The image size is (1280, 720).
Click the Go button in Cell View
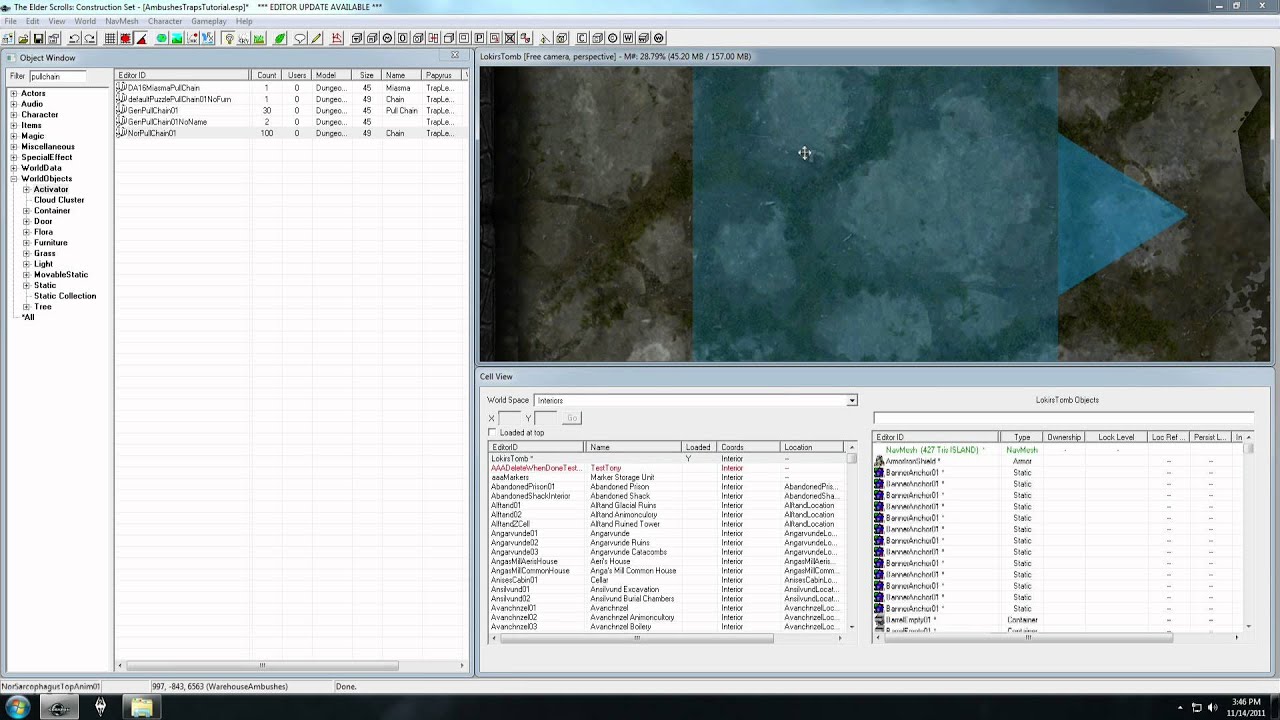coord(571,418)
